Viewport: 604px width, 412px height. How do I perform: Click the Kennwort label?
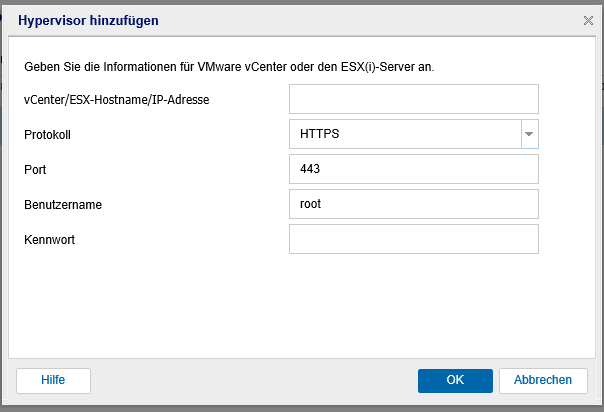point(49,239)
